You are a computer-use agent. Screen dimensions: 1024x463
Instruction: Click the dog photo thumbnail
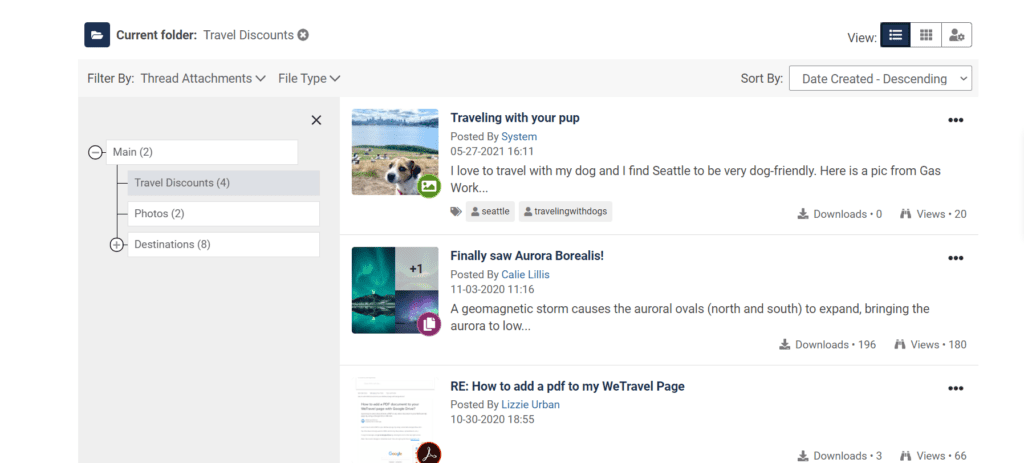394,151
